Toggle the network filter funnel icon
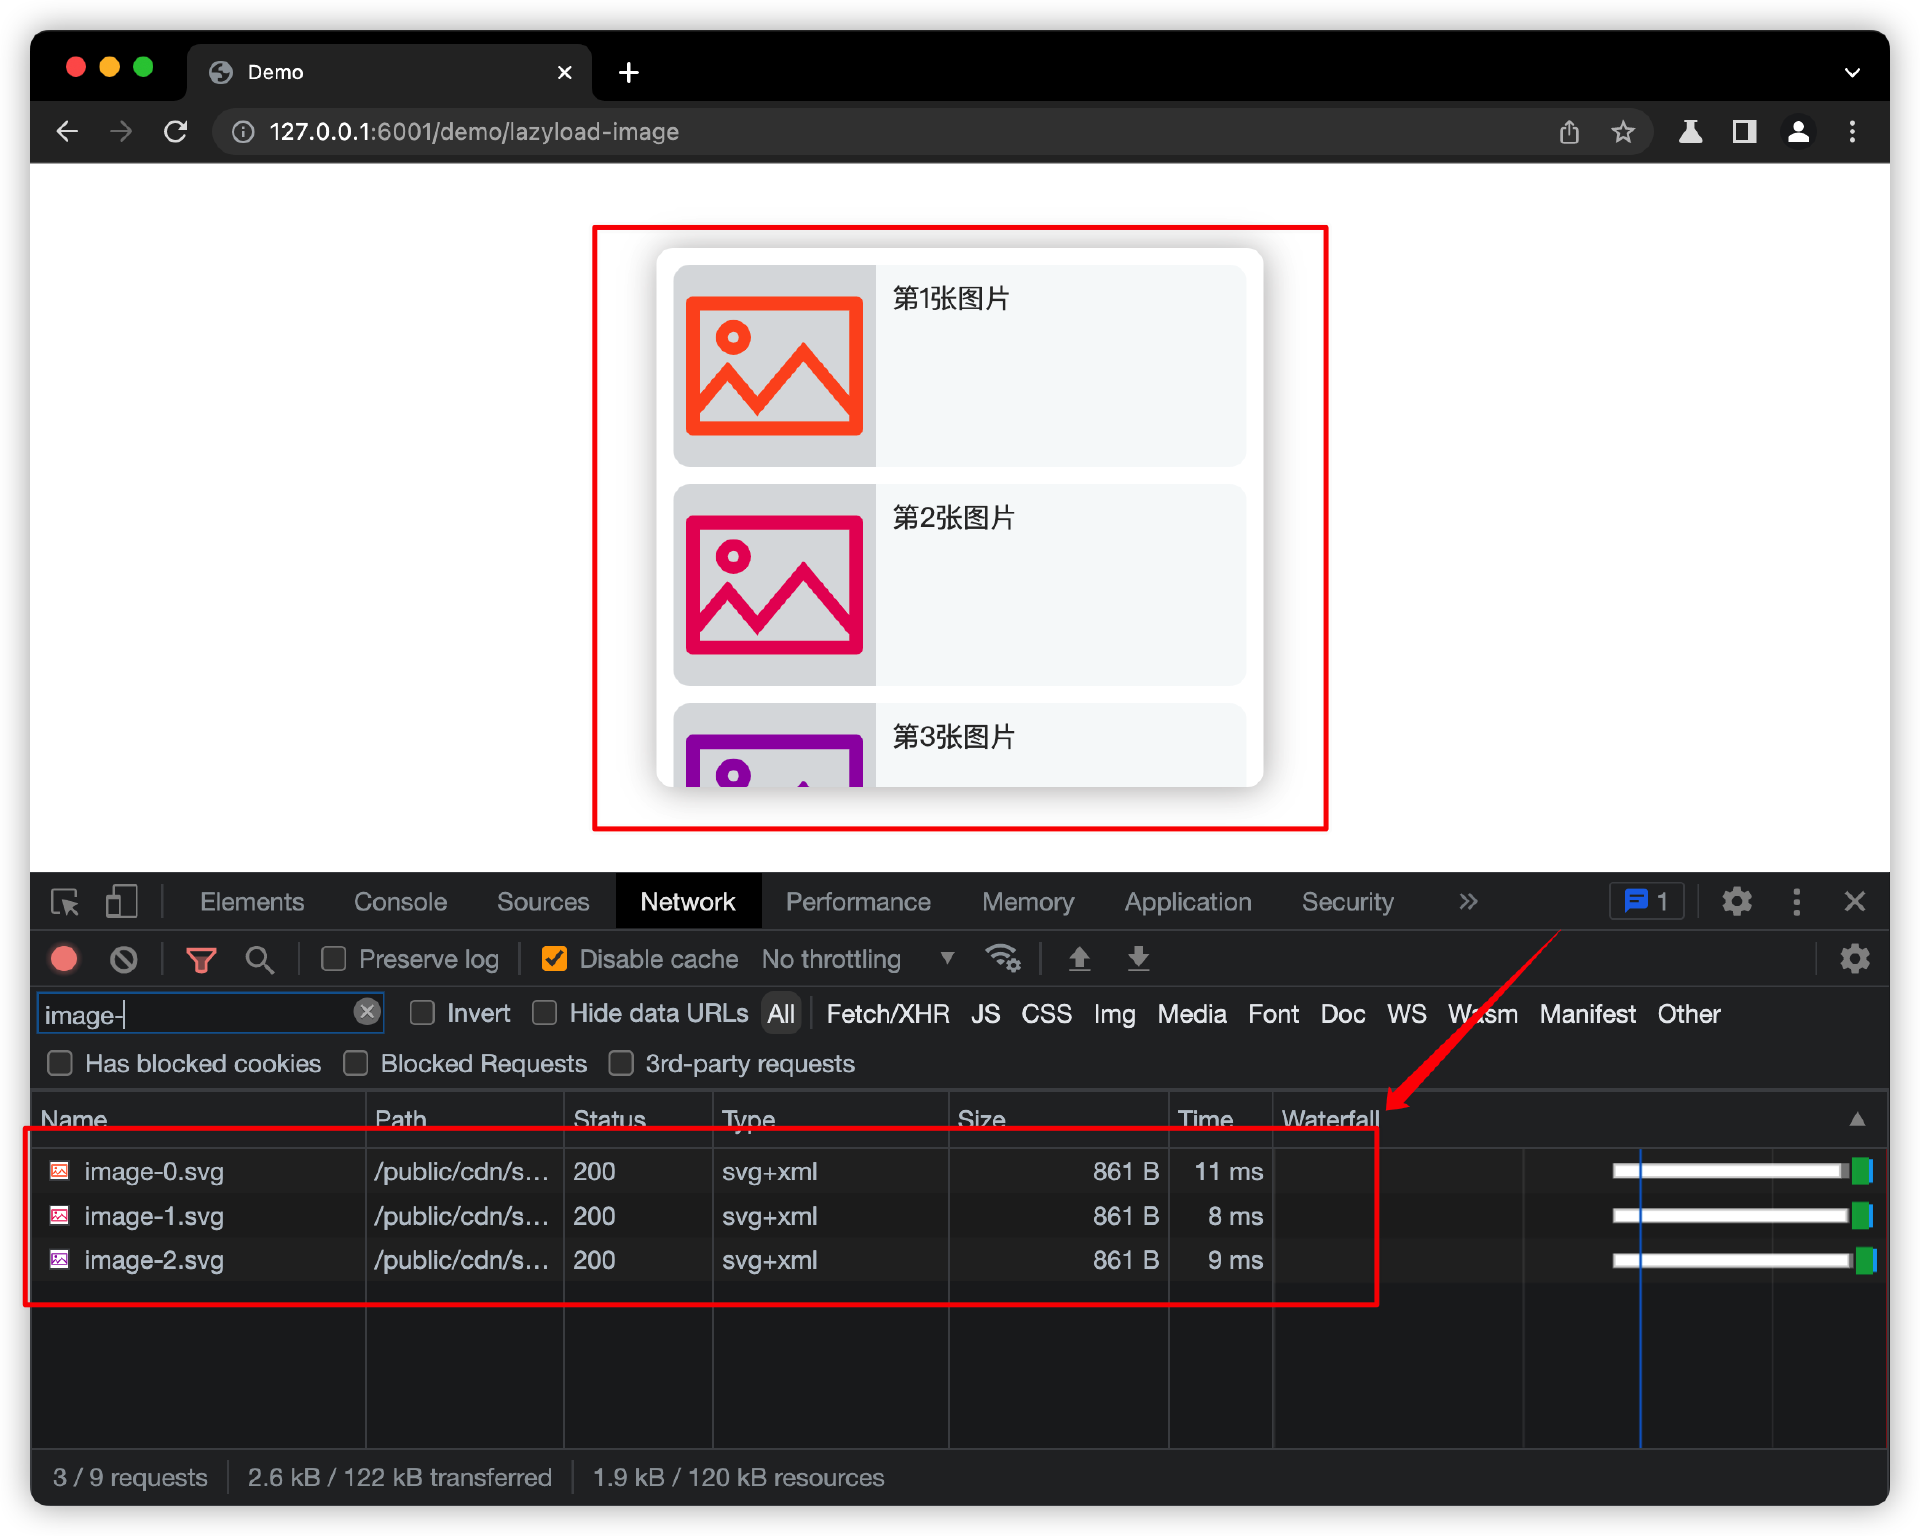 point(201,960)
